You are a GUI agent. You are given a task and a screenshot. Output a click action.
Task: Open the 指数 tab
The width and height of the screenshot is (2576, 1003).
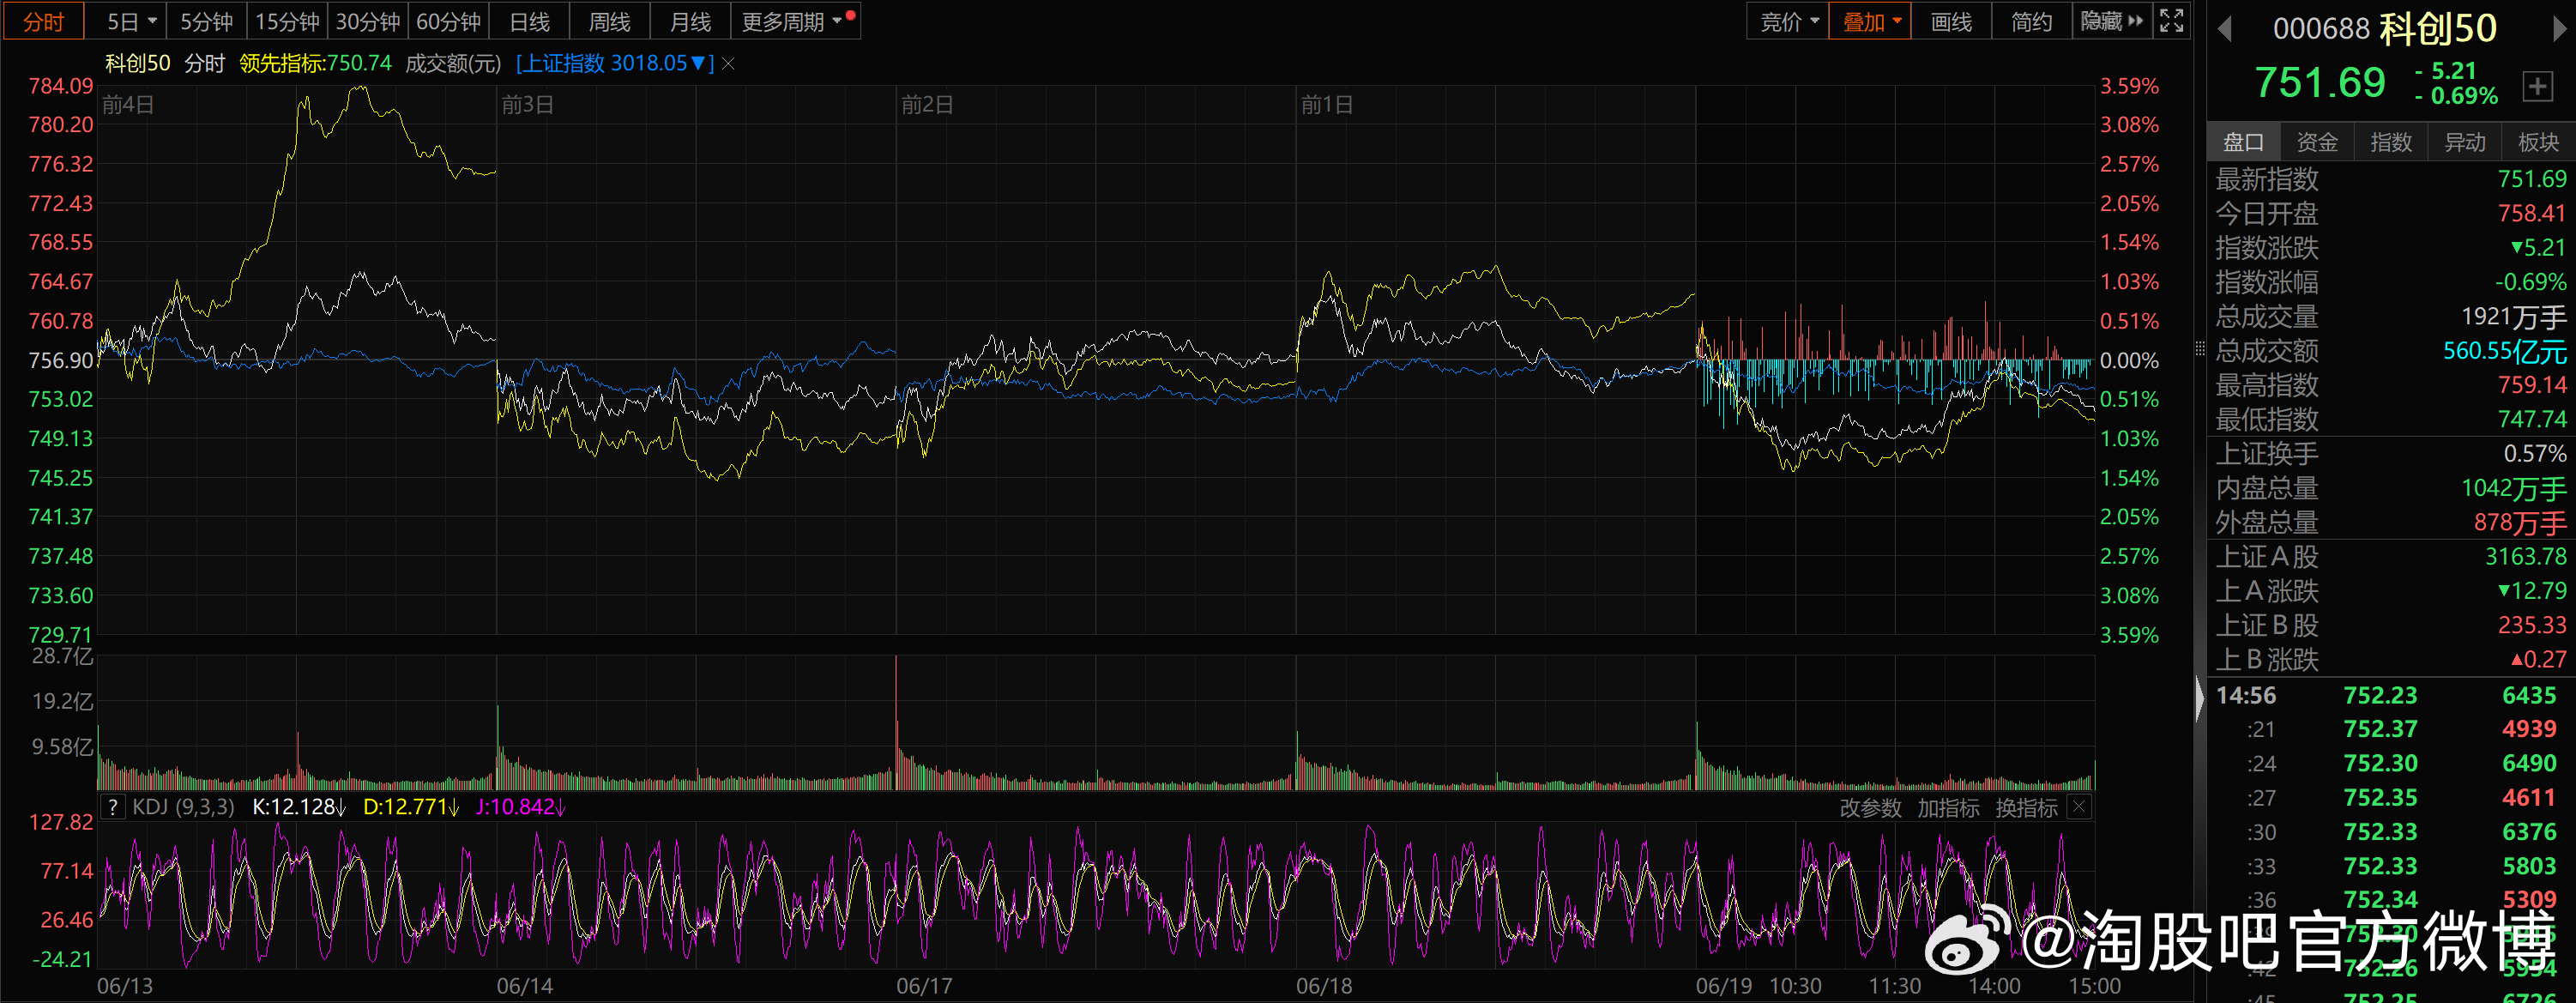(2391, 142)
